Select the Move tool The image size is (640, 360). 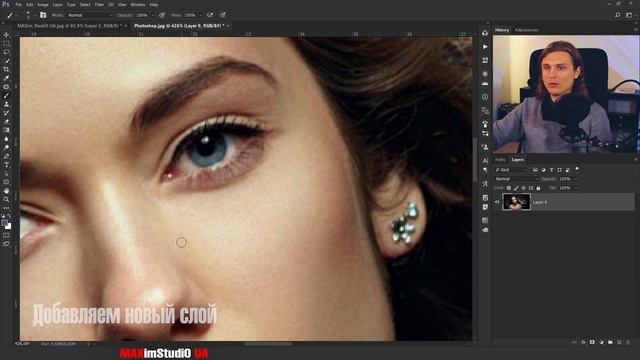[7, 35]
